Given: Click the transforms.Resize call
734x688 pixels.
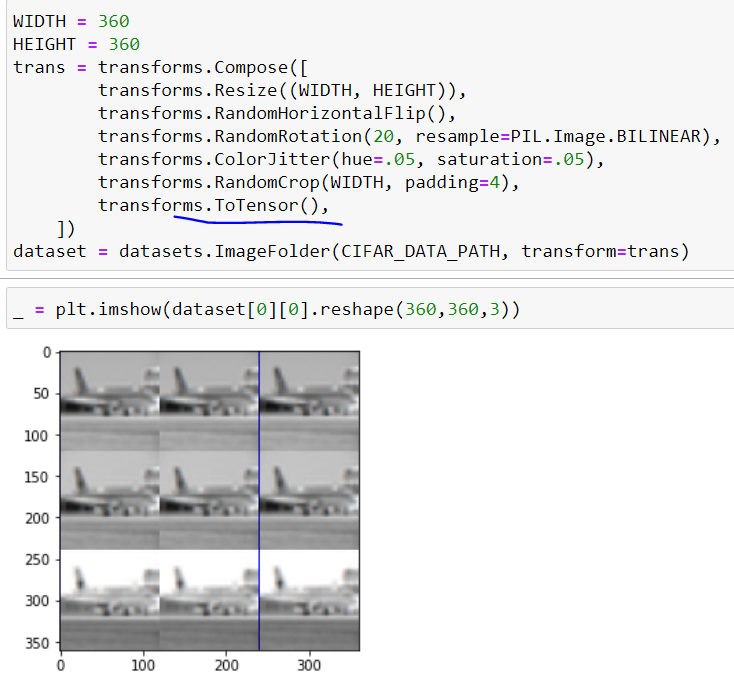Looking at the screenshot, I should [178, 90].
